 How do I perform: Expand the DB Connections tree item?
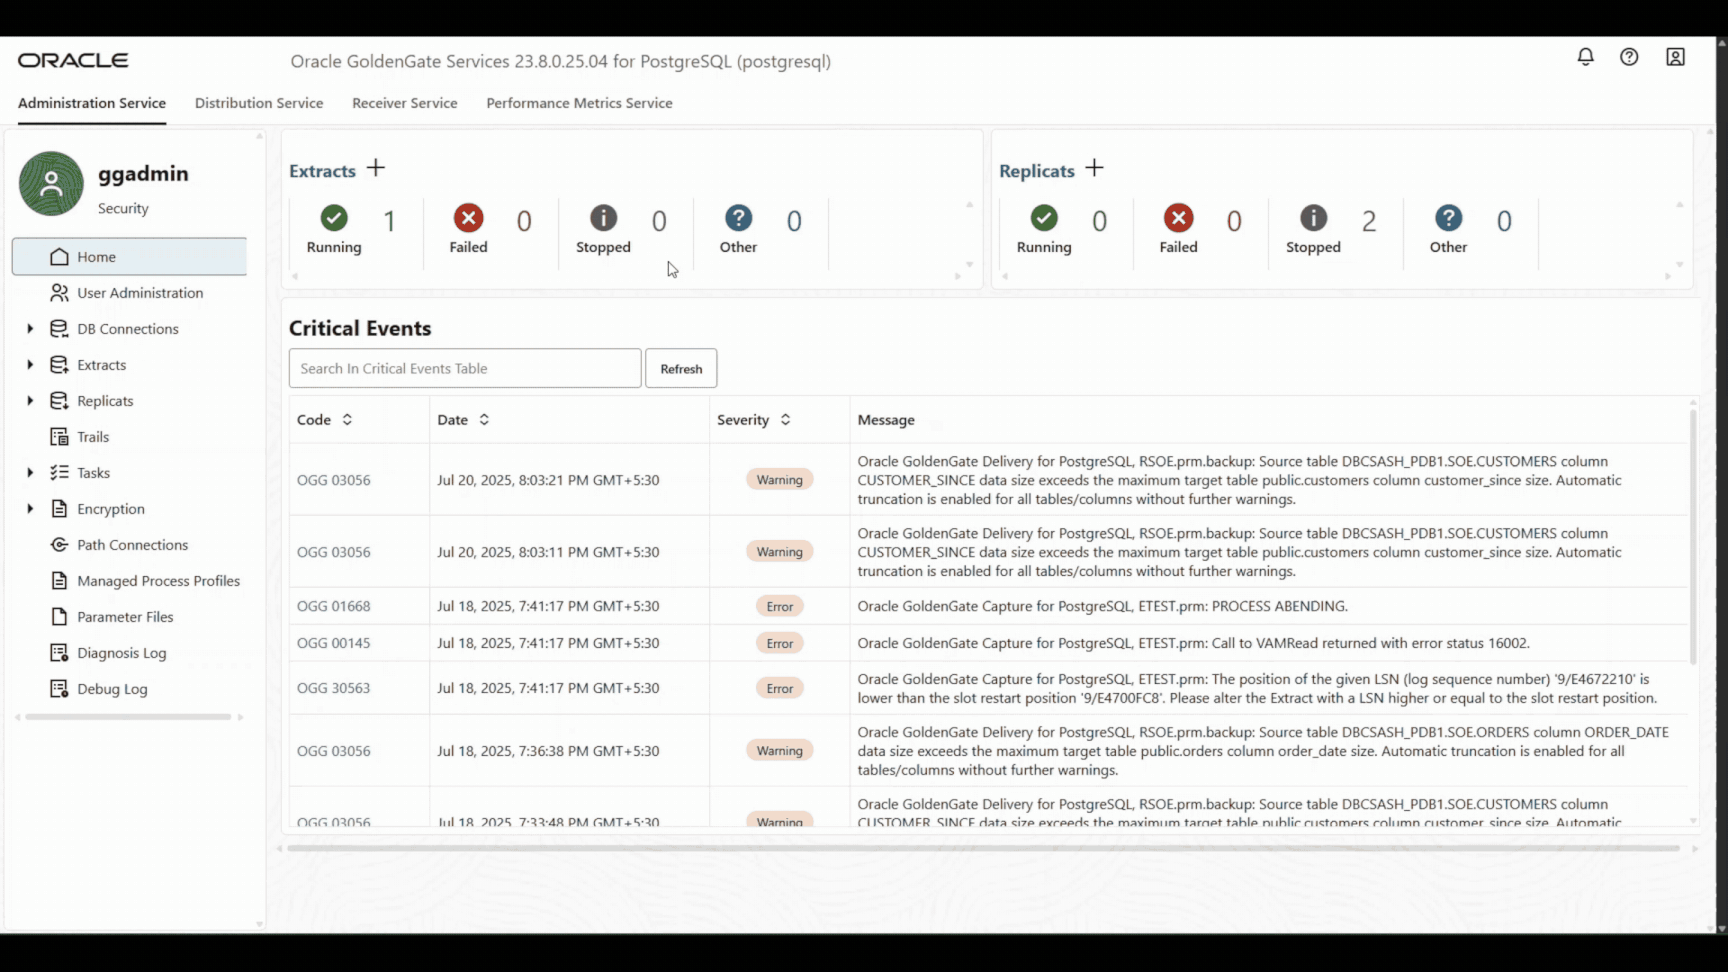29,328
